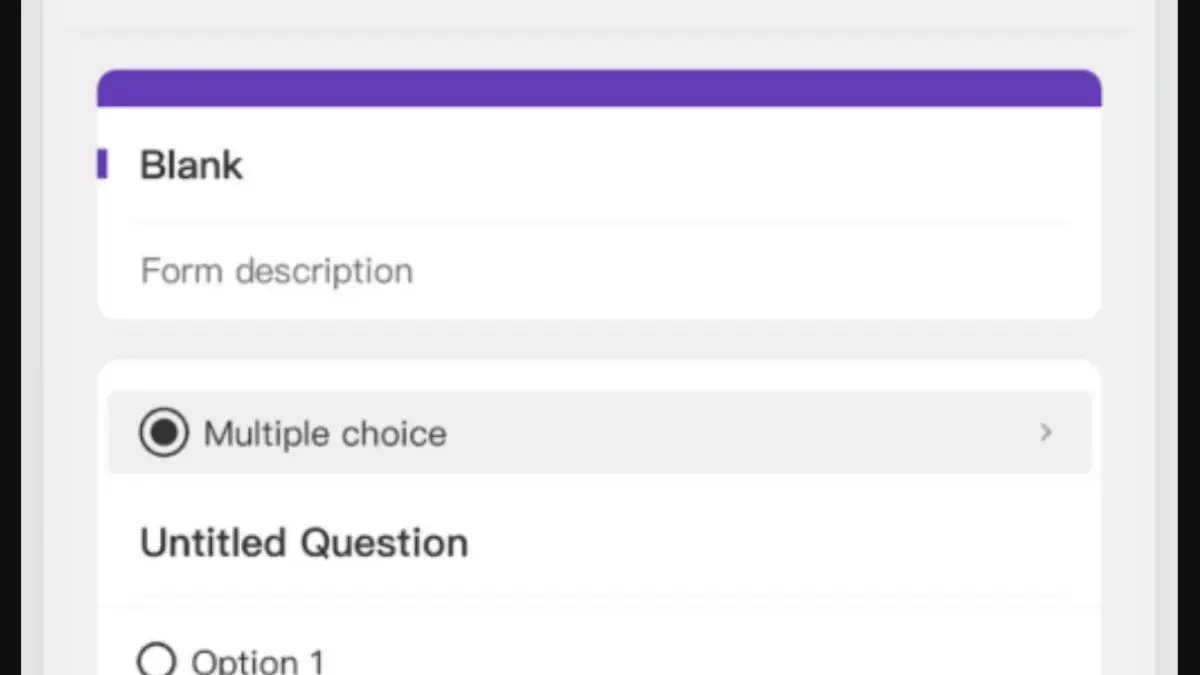Click the thin horizontal line above purple banner

click(598, 32)
